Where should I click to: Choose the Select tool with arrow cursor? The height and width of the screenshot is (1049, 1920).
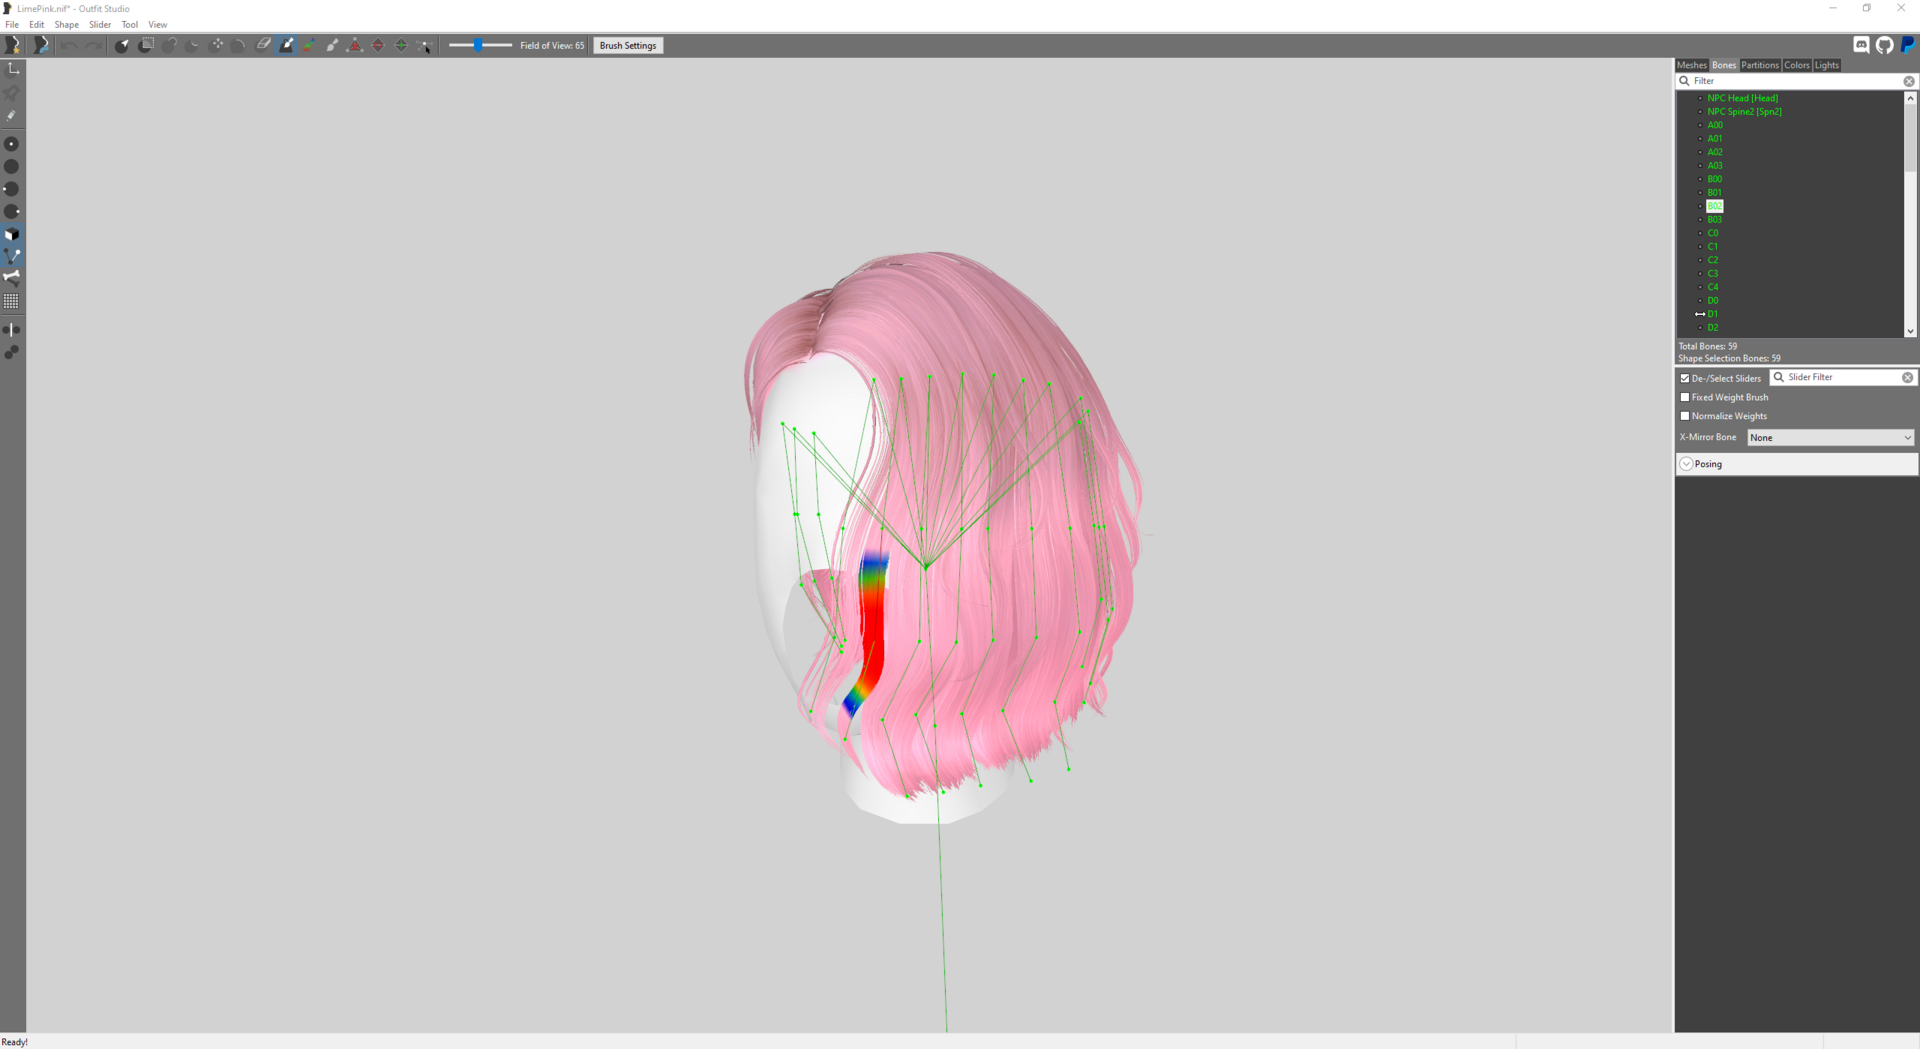click(122, 45)
